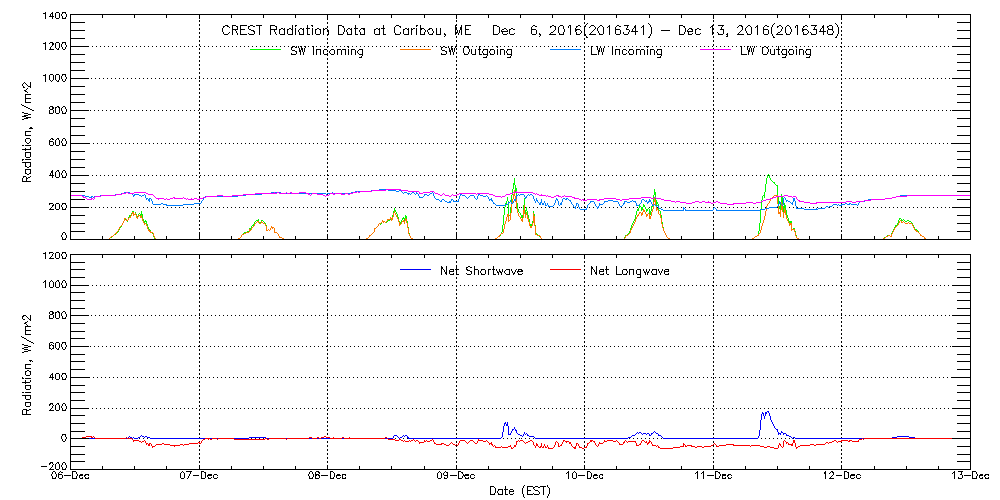The width and height of the screenshot is (1000, 500).
Task: Click the '11-Dec' x-axis date label
Action: pyautogui.click(x=713, y=476)
